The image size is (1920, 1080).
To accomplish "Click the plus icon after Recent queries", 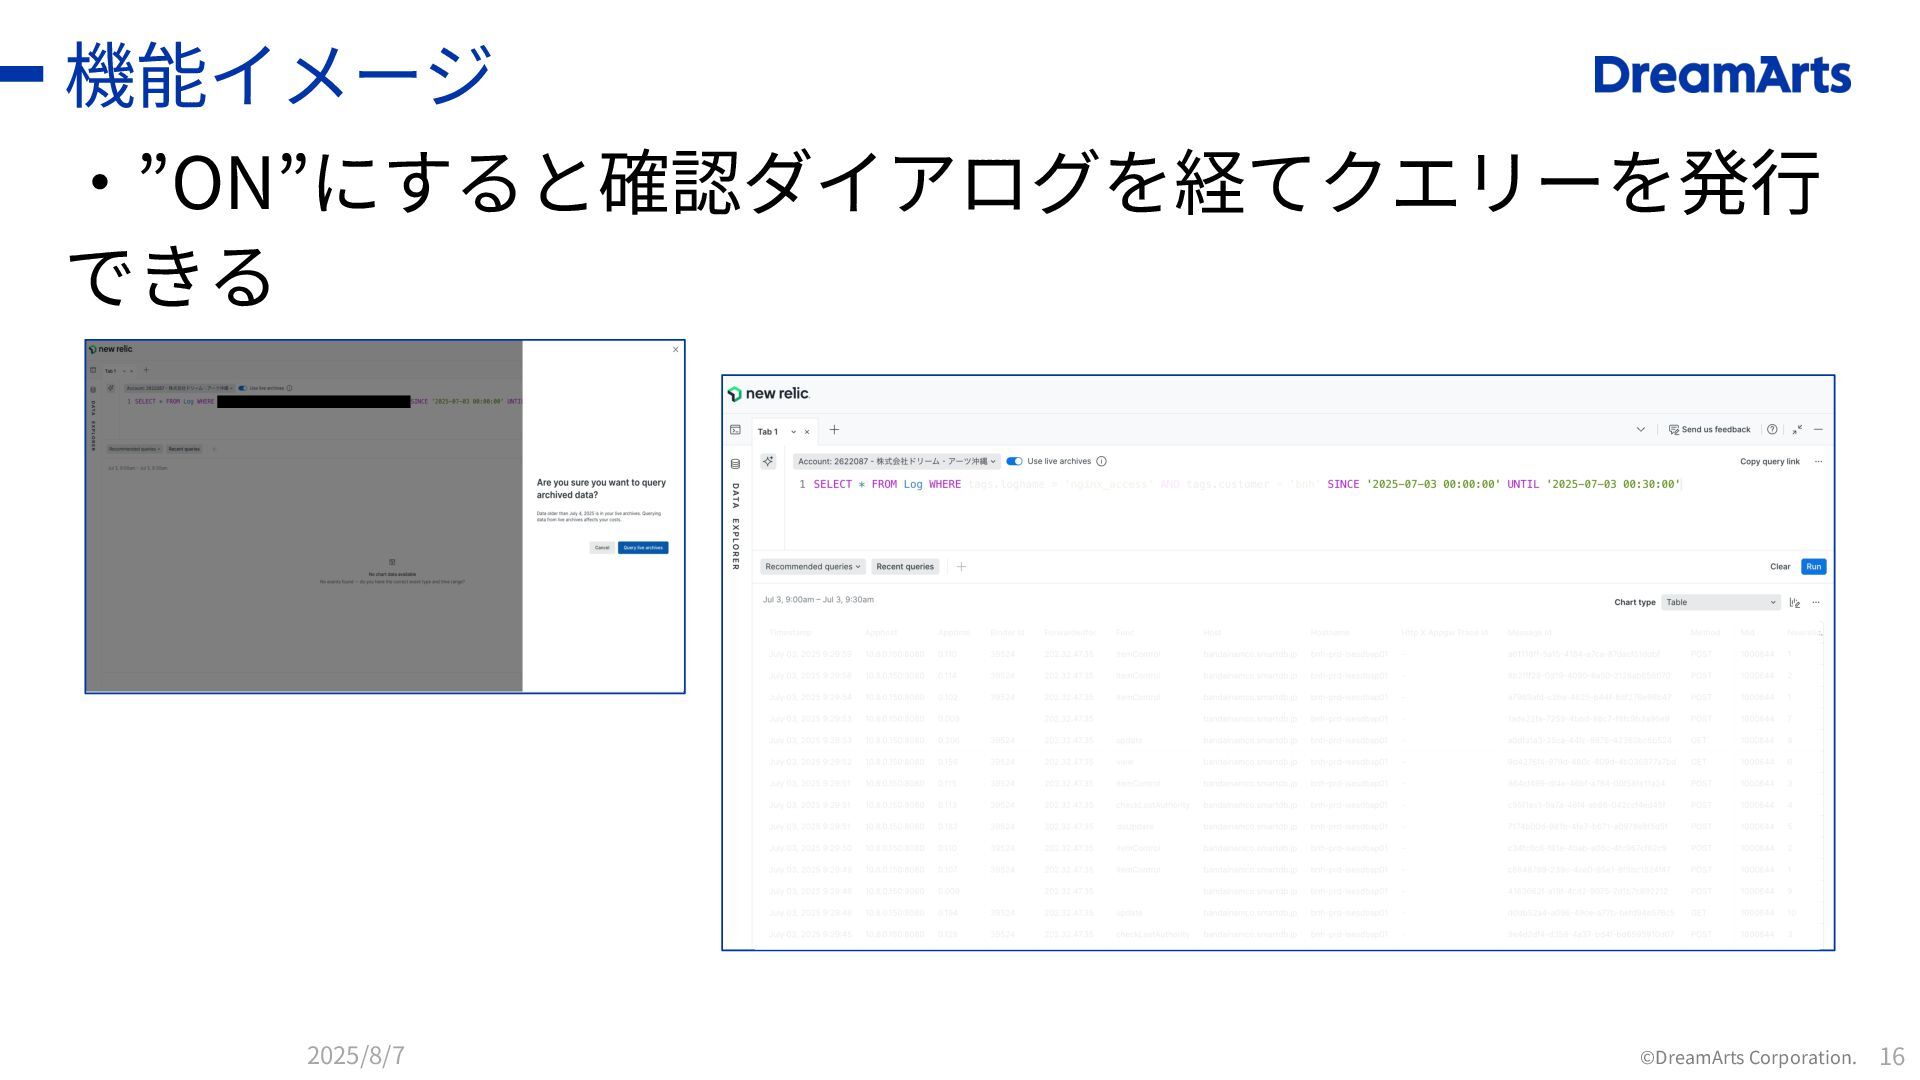I will pos(961,567).
